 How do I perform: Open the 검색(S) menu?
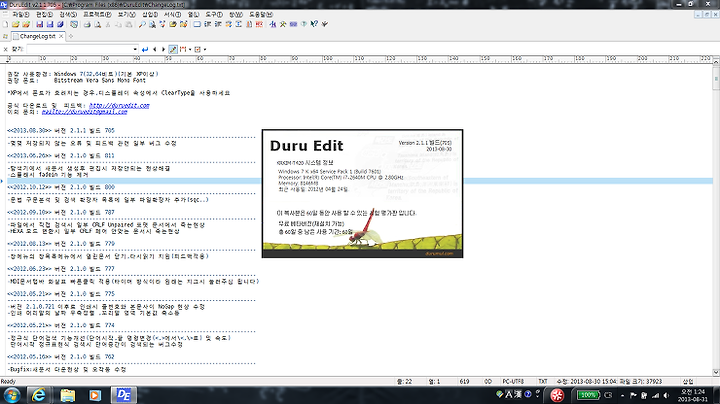[68, 15]
